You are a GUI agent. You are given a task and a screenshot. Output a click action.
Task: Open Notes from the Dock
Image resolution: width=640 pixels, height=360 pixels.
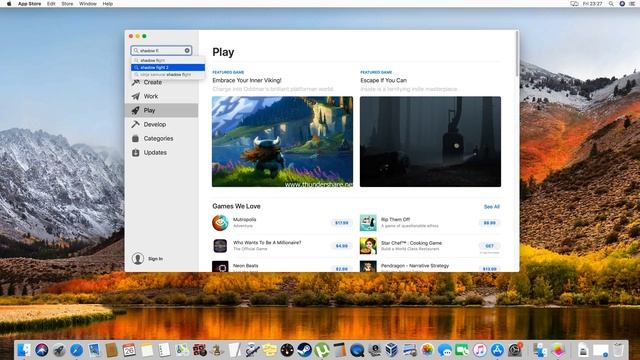pos(147,350)
